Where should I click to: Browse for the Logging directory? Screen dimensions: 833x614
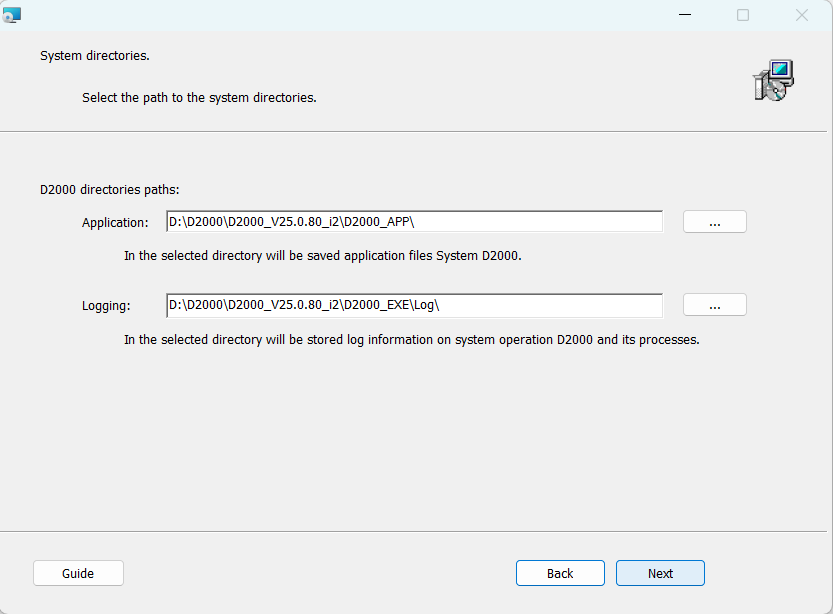tap(714, 305)
